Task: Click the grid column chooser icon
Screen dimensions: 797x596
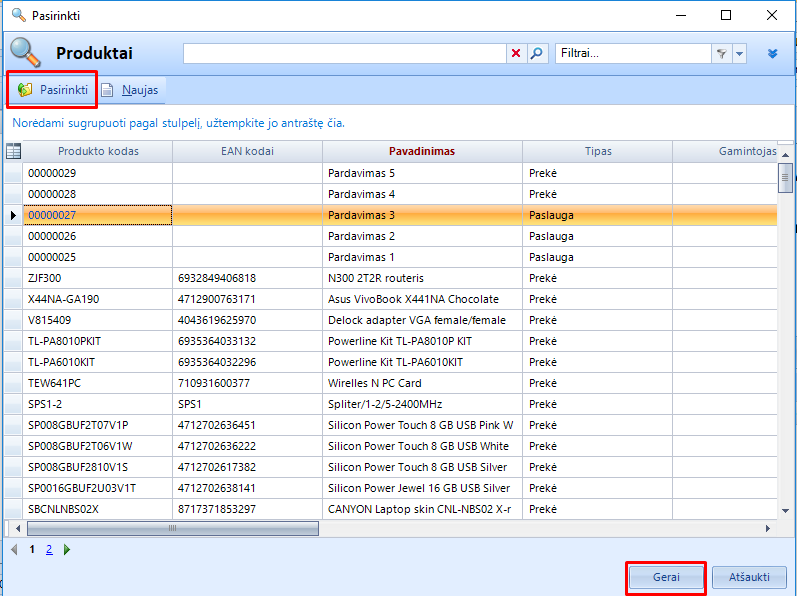Action: (14, 151)
